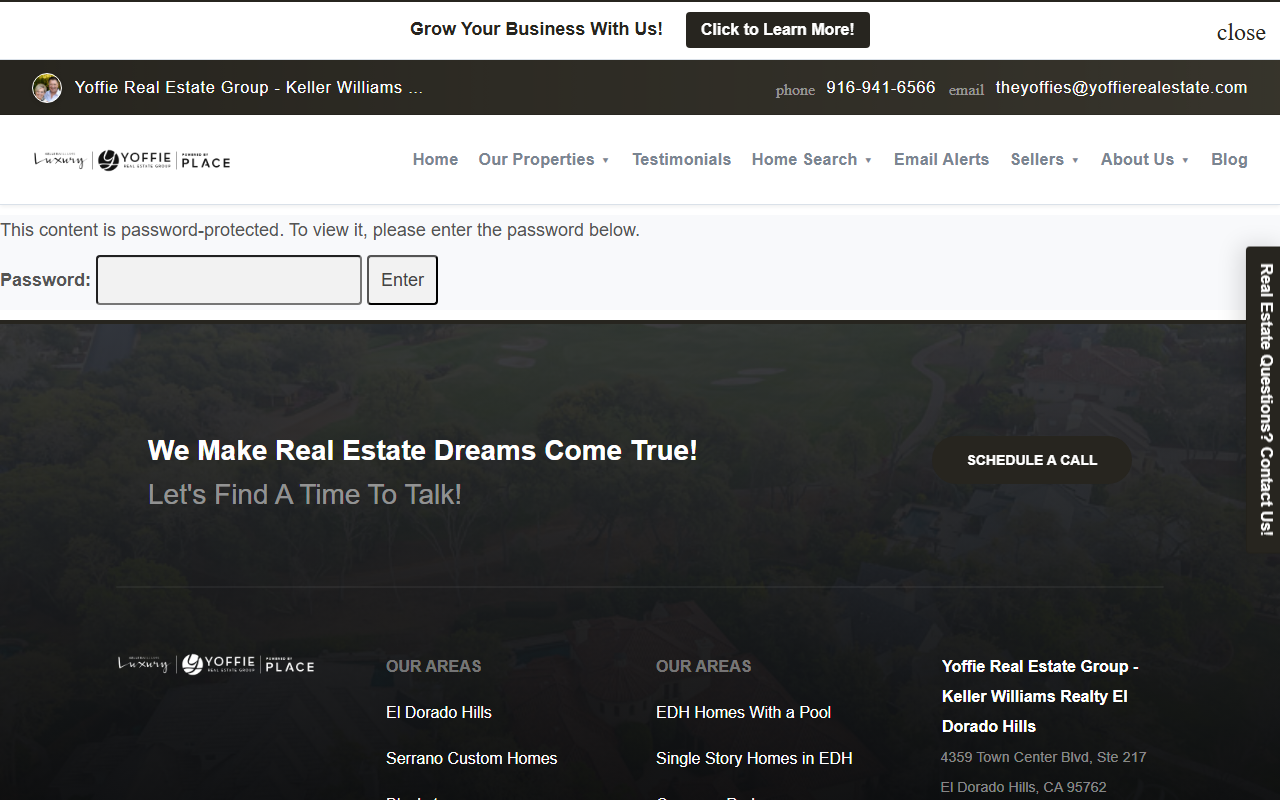The image size is (1280, 800).
Task: Click the theyoffies@yoffierealestate.com email link
Action: 1121,88
